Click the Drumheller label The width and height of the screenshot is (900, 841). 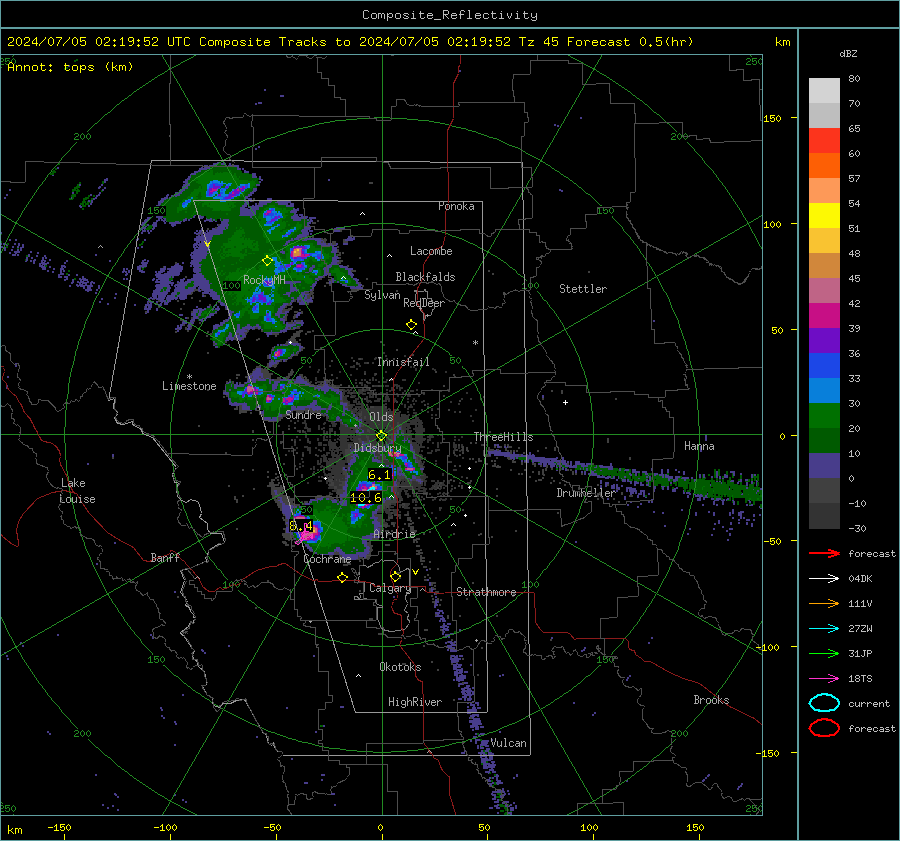point(586,493)
